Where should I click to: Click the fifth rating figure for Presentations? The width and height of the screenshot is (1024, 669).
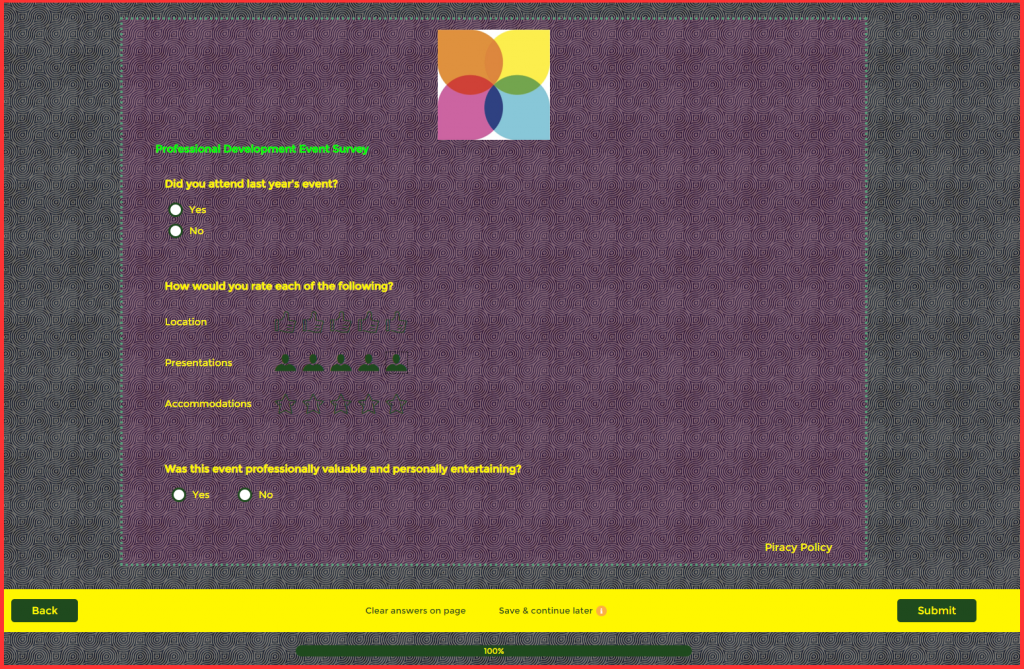tap(395, 363)
